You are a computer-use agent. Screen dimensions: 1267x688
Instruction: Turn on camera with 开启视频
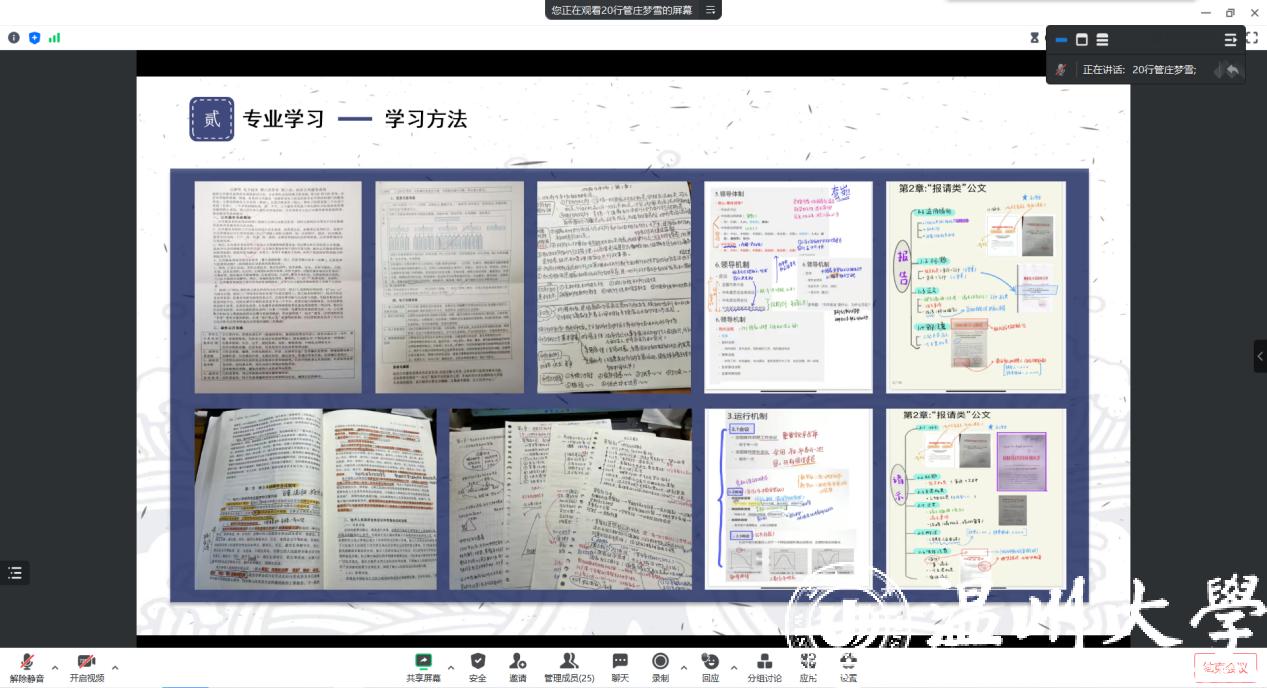[86, 662]
